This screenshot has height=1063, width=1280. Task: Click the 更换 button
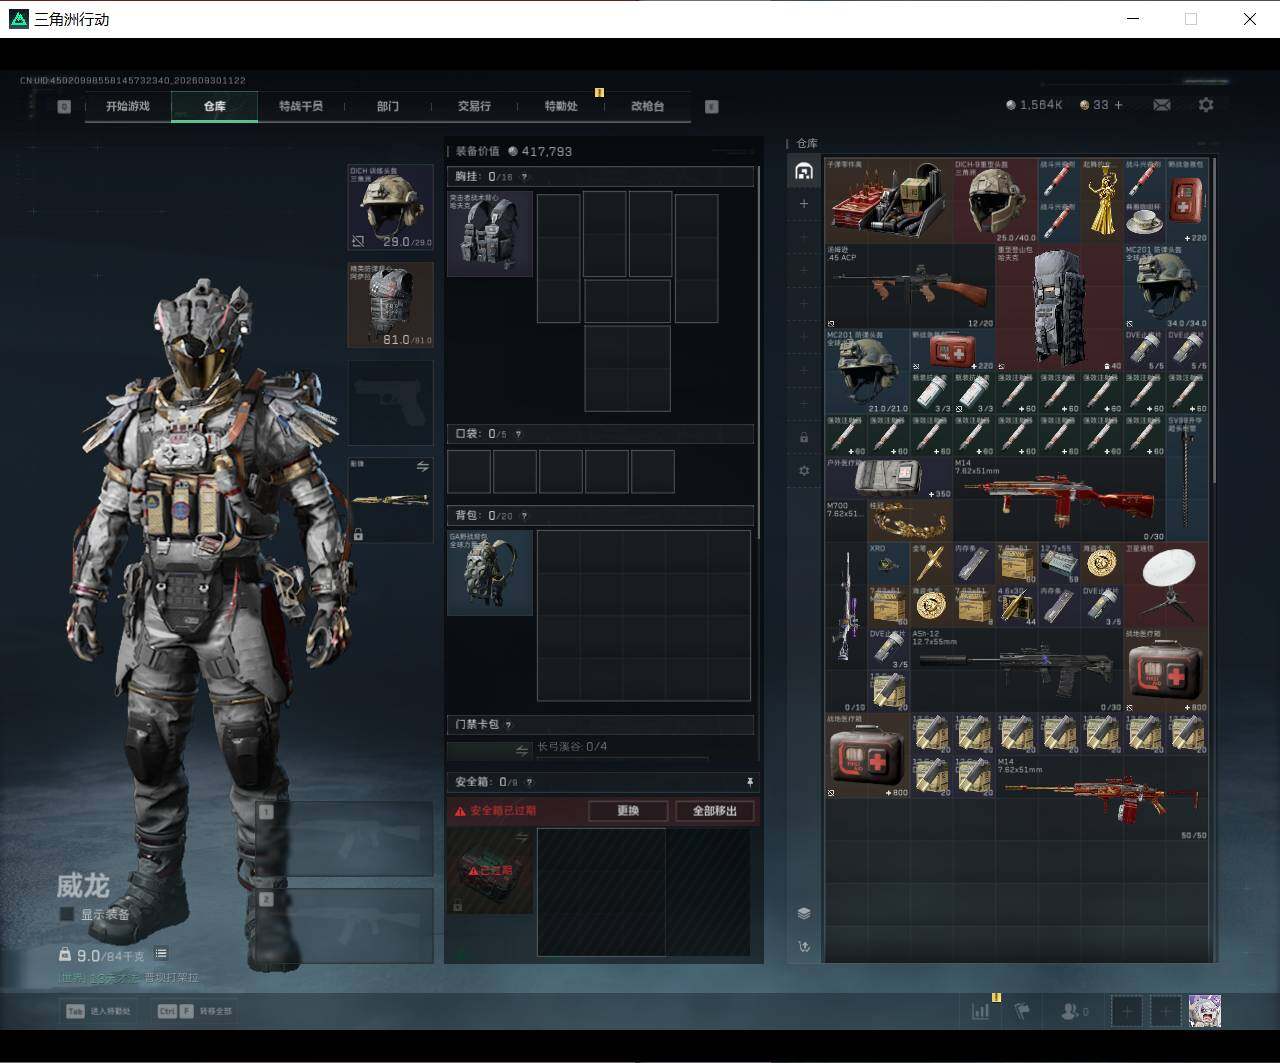coord(628,811)
